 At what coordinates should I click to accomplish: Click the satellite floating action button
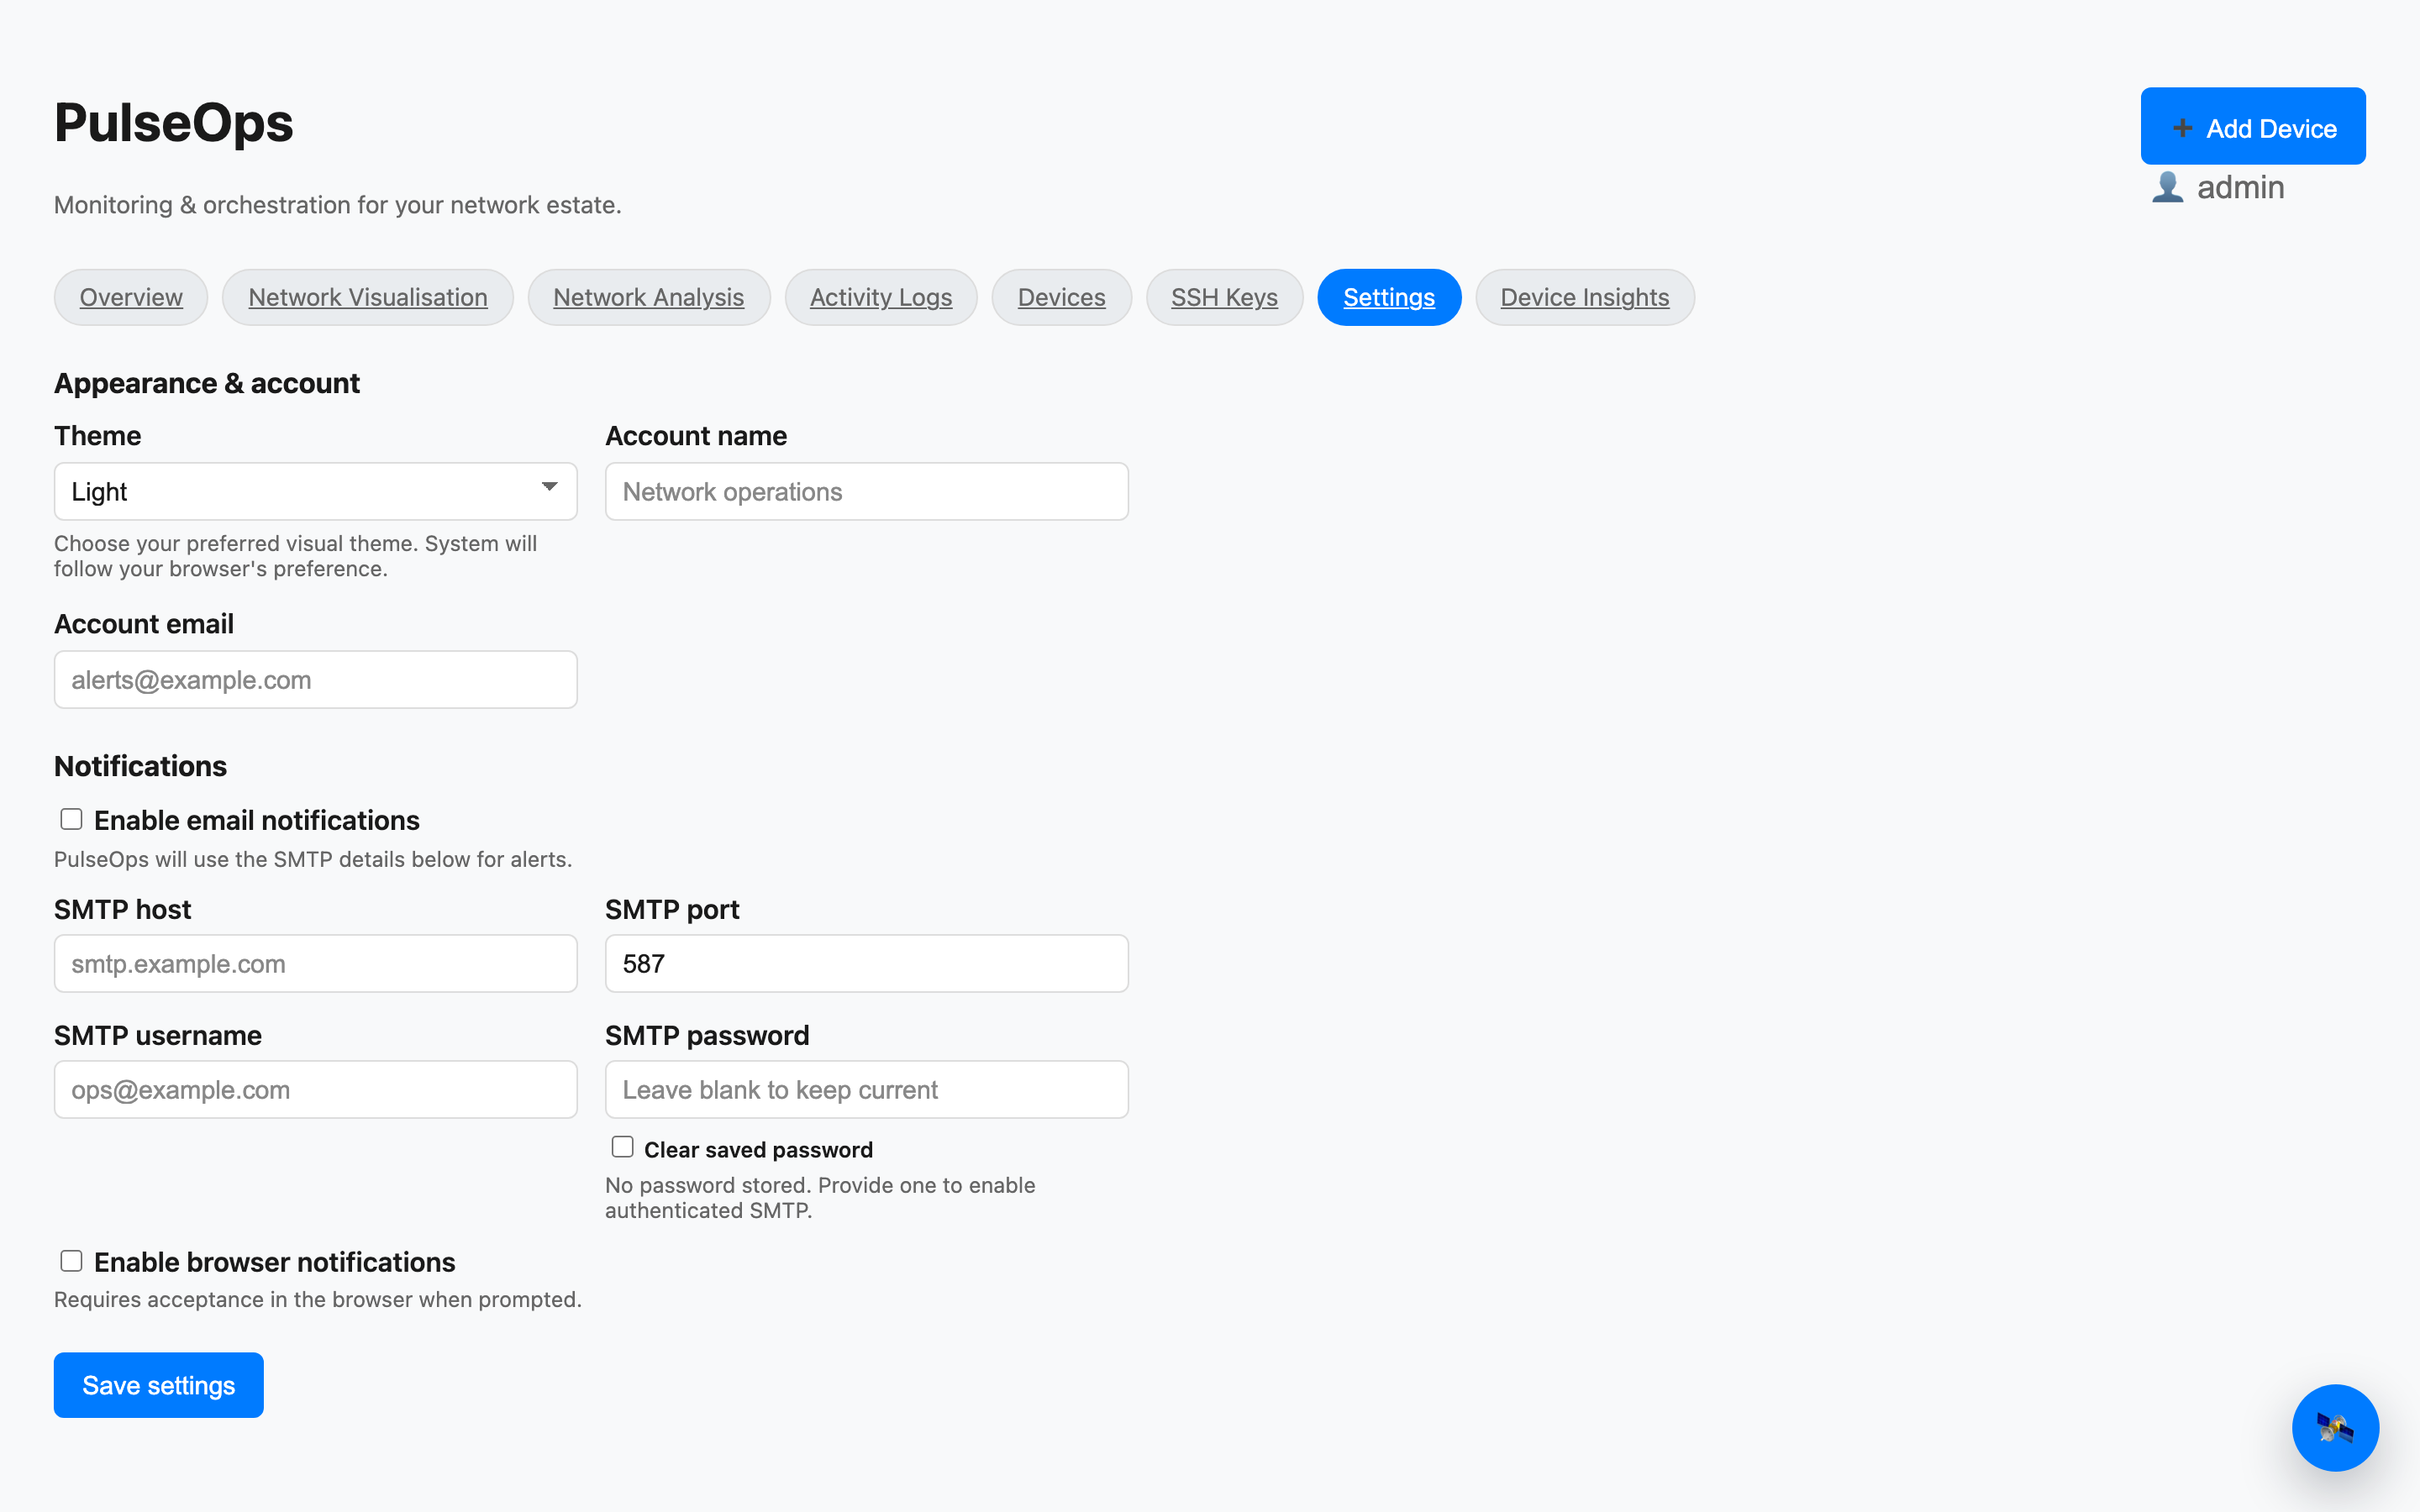pyautogui.click(x=2336, y=1428)
